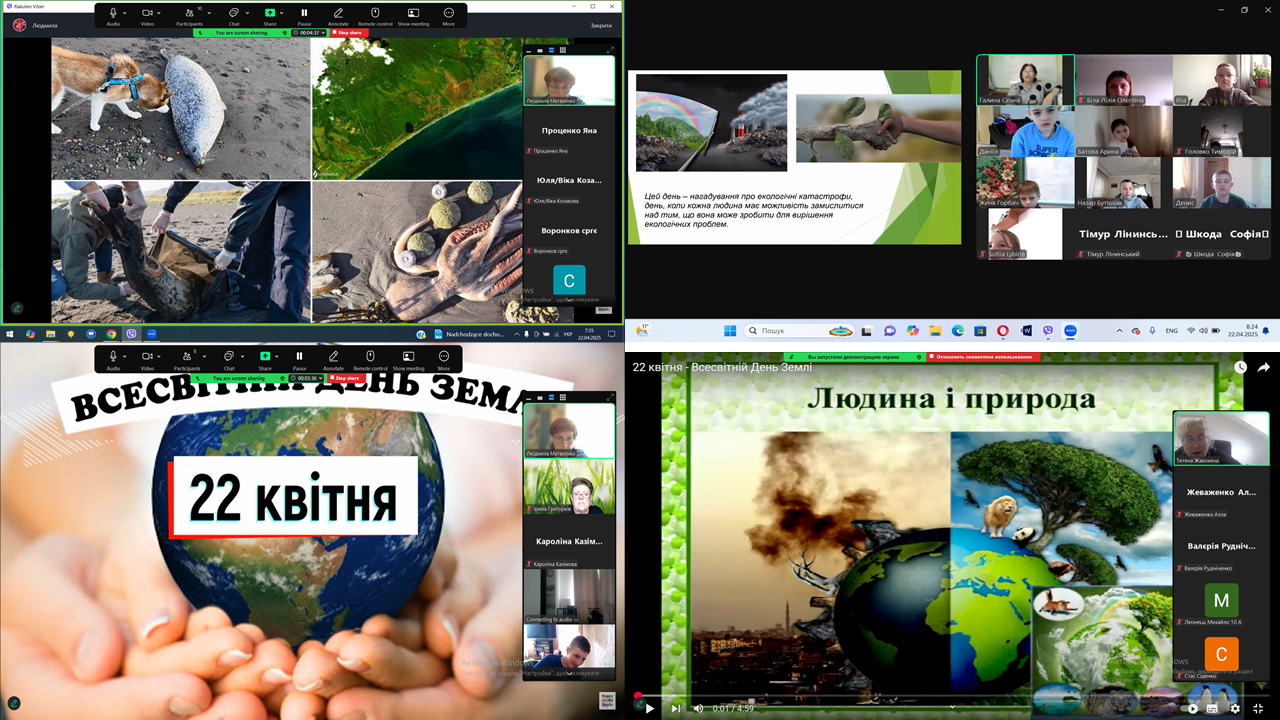Viewport: 1280px width, 720px height.
Task: Open Opera from the Windows 11 taskbar
Action: (x=1003, y=330)
